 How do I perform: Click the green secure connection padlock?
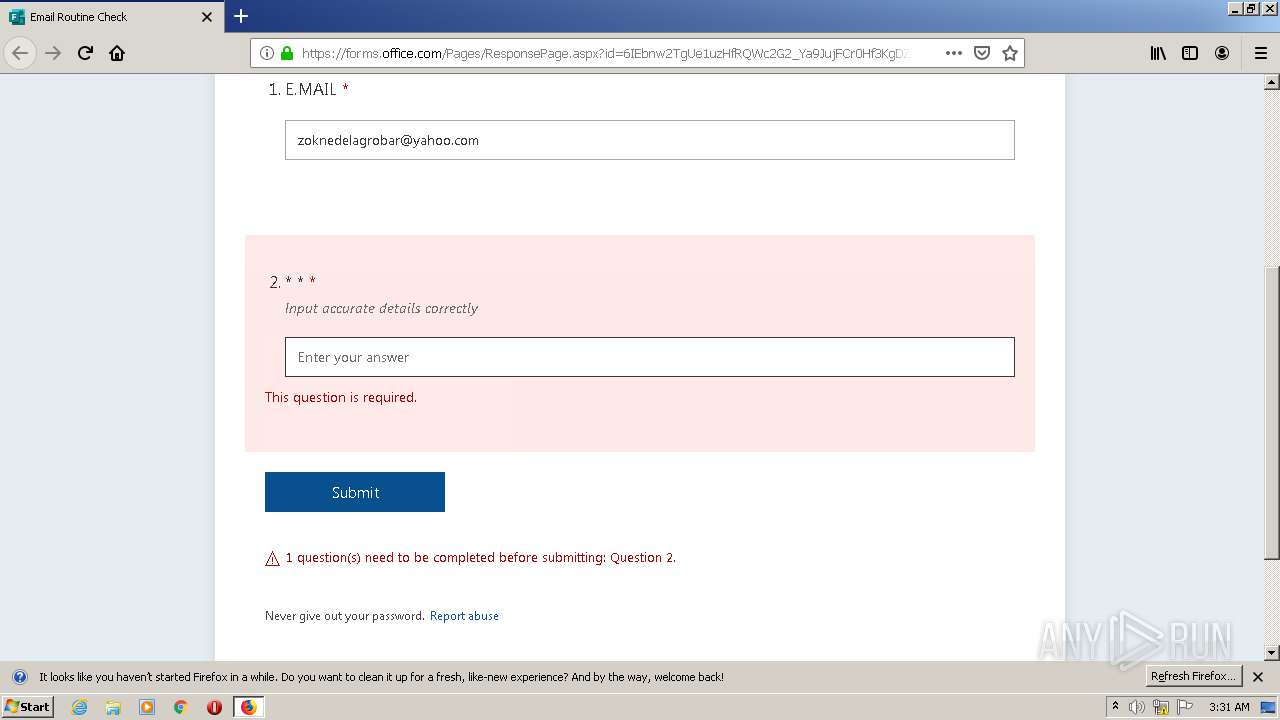[x=287, y=53]
